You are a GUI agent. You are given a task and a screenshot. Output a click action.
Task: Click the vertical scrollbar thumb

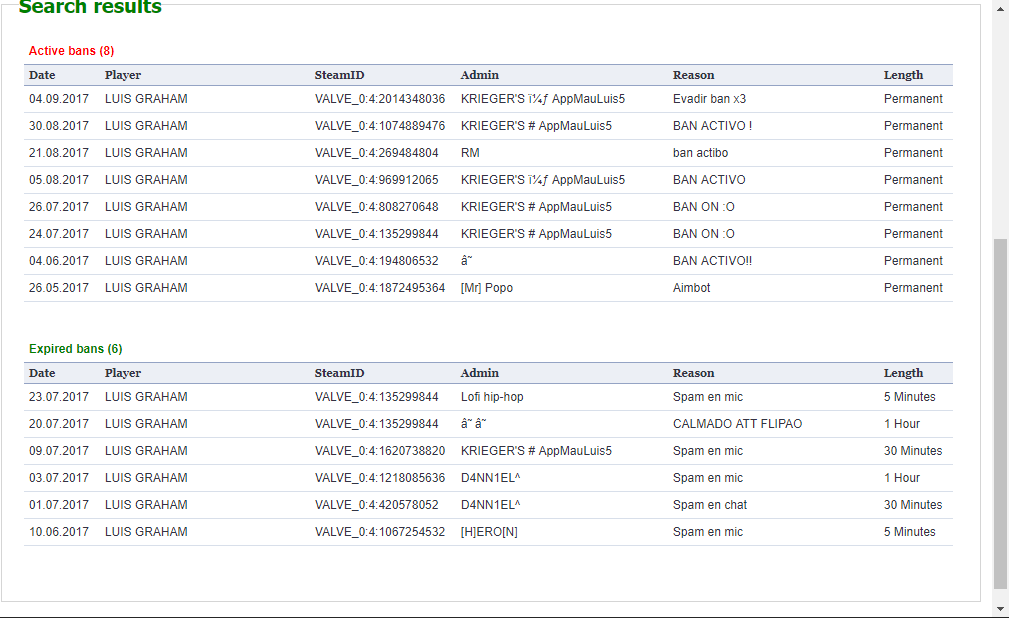click(x=1001, y=414)
